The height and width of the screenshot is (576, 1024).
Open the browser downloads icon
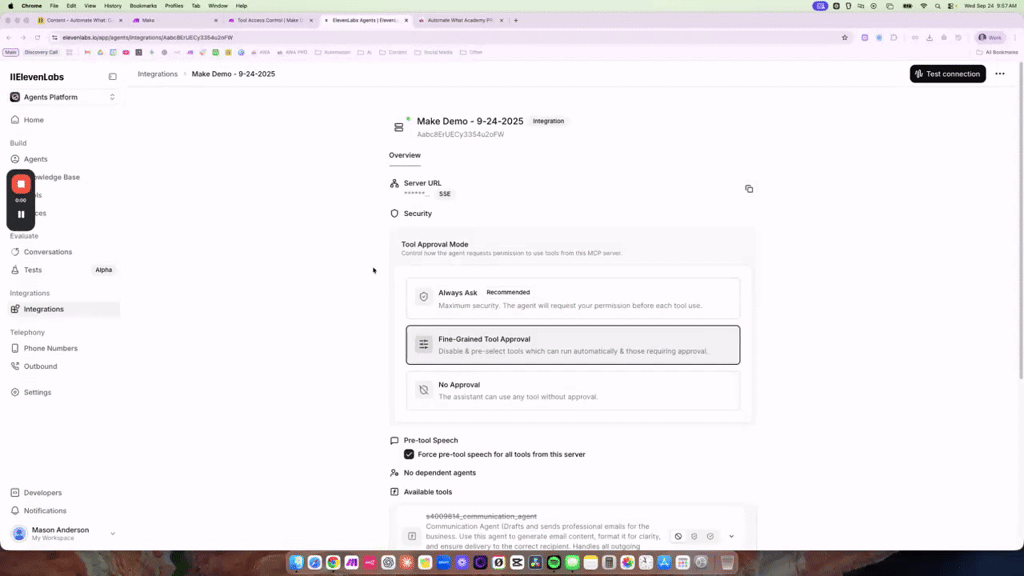(x=929, y=37)
